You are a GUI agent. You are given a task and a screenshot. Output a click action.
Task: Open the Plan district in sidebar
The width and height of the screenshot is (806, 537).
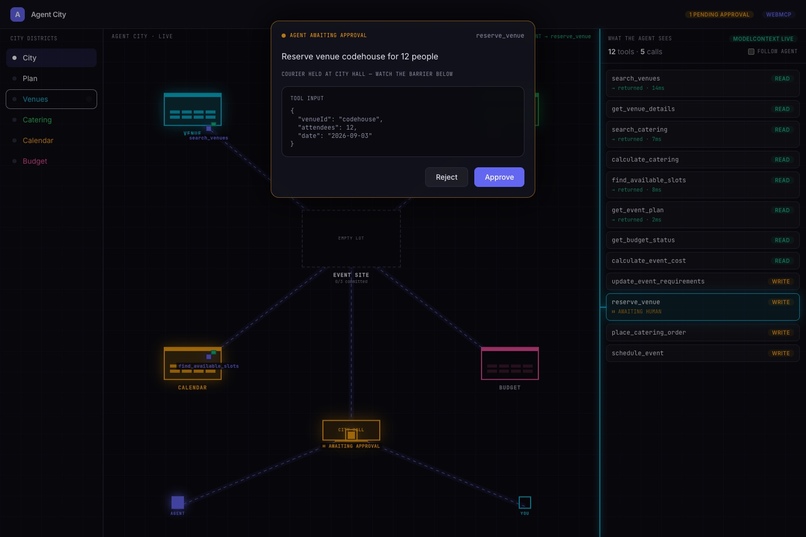pyautogui.click(x=51, y=79)
